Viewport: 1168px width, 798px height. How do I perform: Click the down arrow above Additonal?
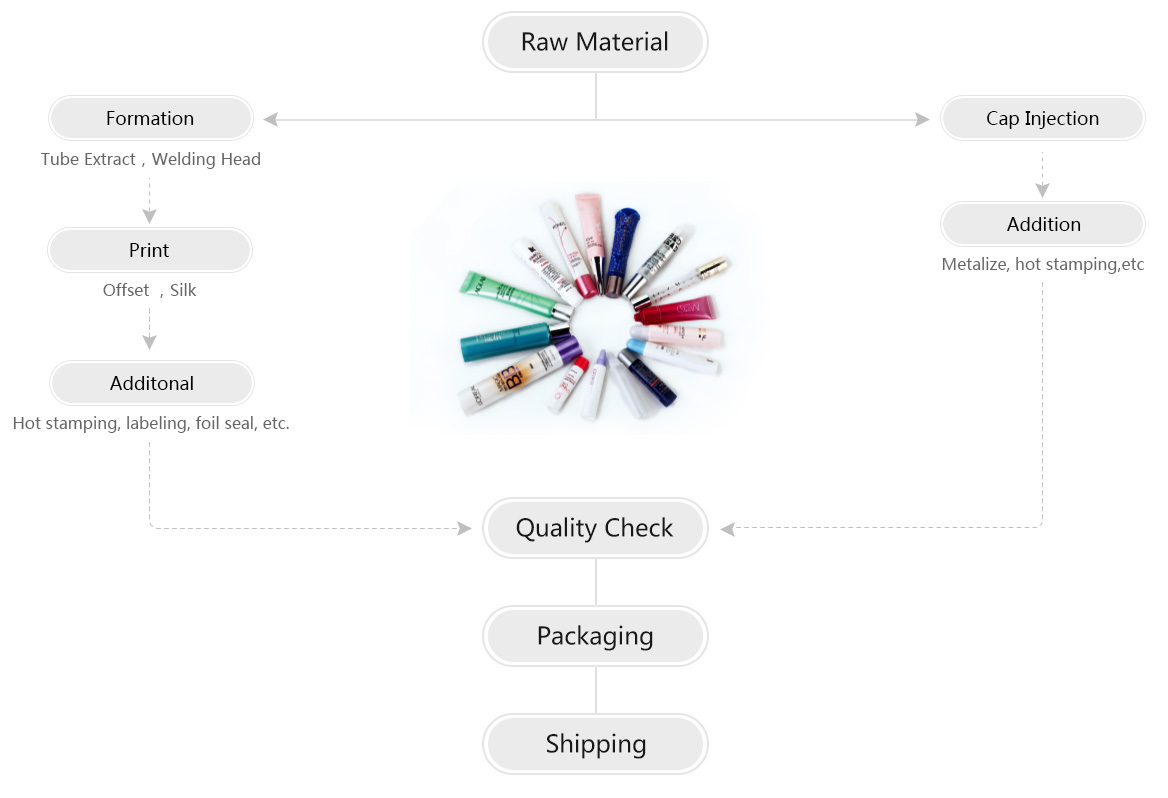tap(150, 341)
